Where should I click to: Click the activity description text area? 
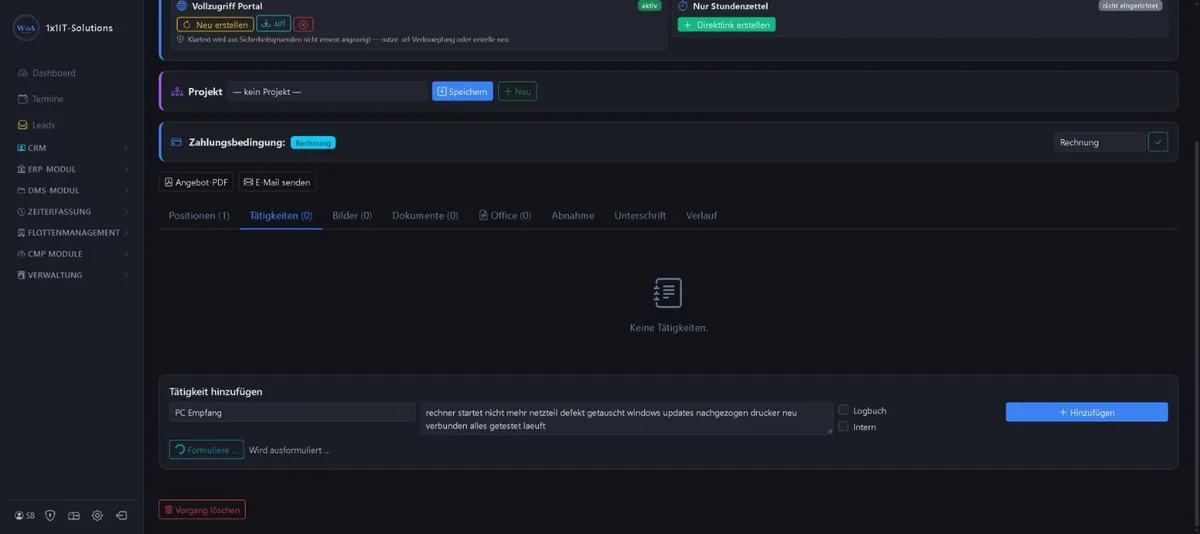[x=626, y=418]
